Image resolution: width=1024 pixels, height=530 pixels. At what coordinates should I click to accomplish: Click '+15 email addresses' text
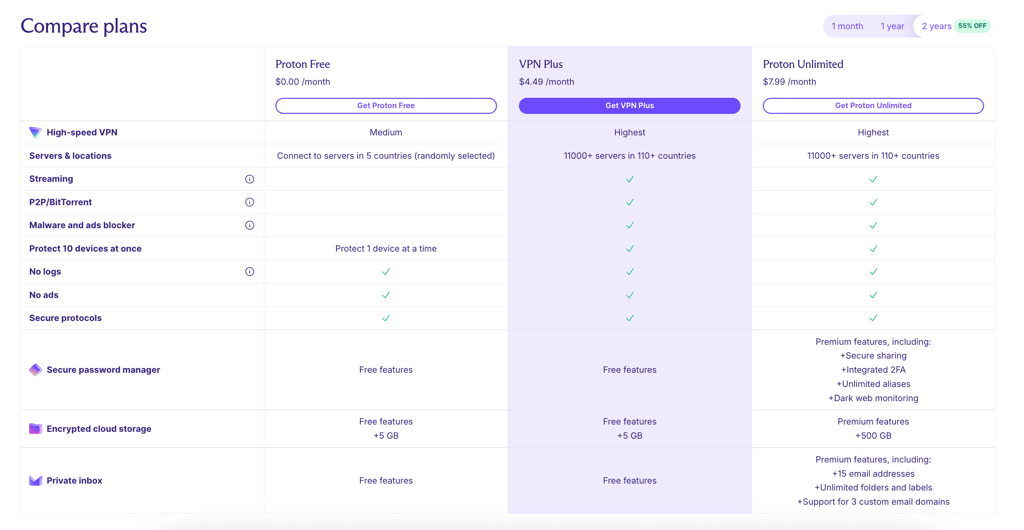873,474
